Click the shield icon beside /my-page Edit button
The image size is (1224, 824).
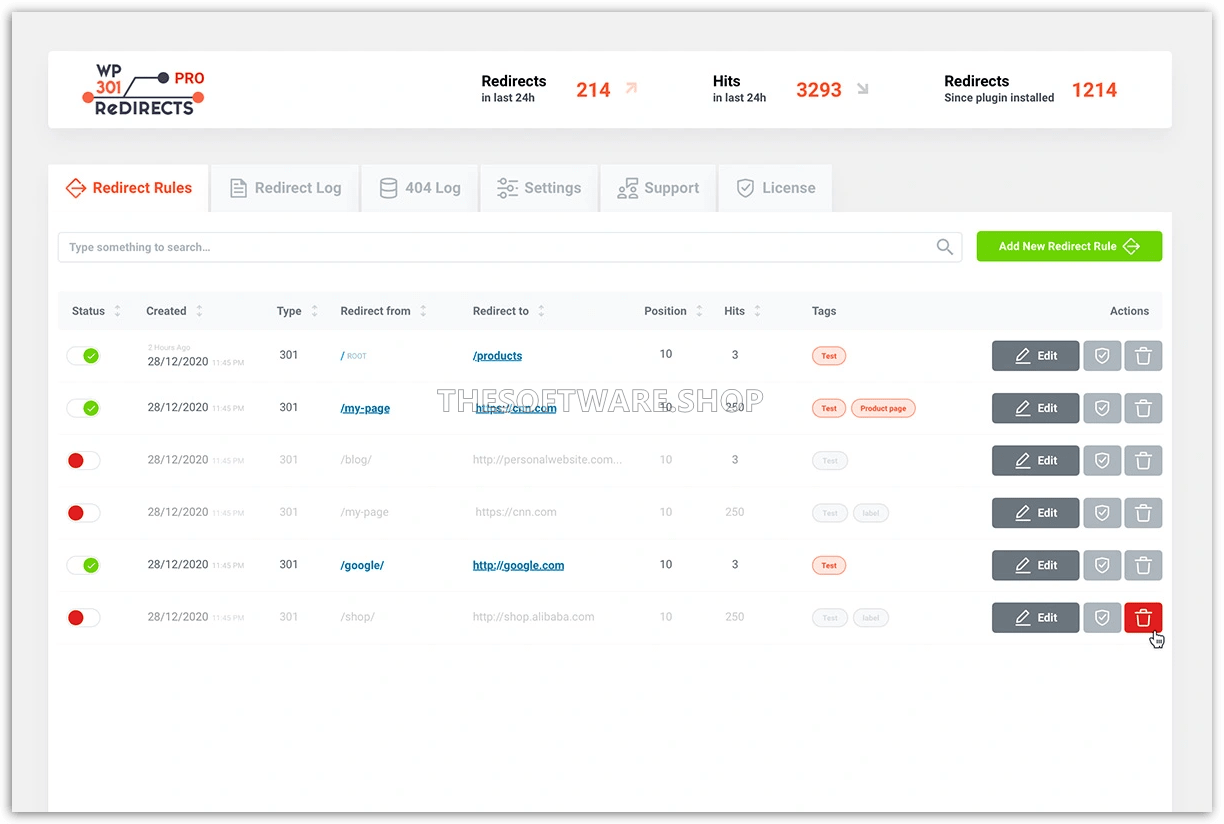tap(1102, 408)
